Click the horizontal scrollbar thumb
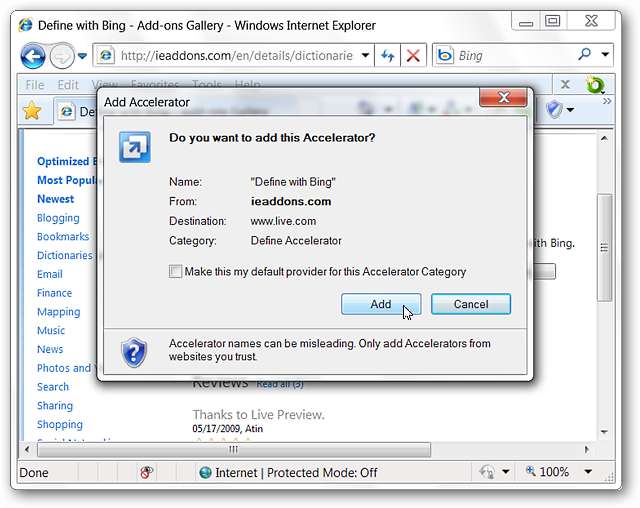 [x=234, y=450]
